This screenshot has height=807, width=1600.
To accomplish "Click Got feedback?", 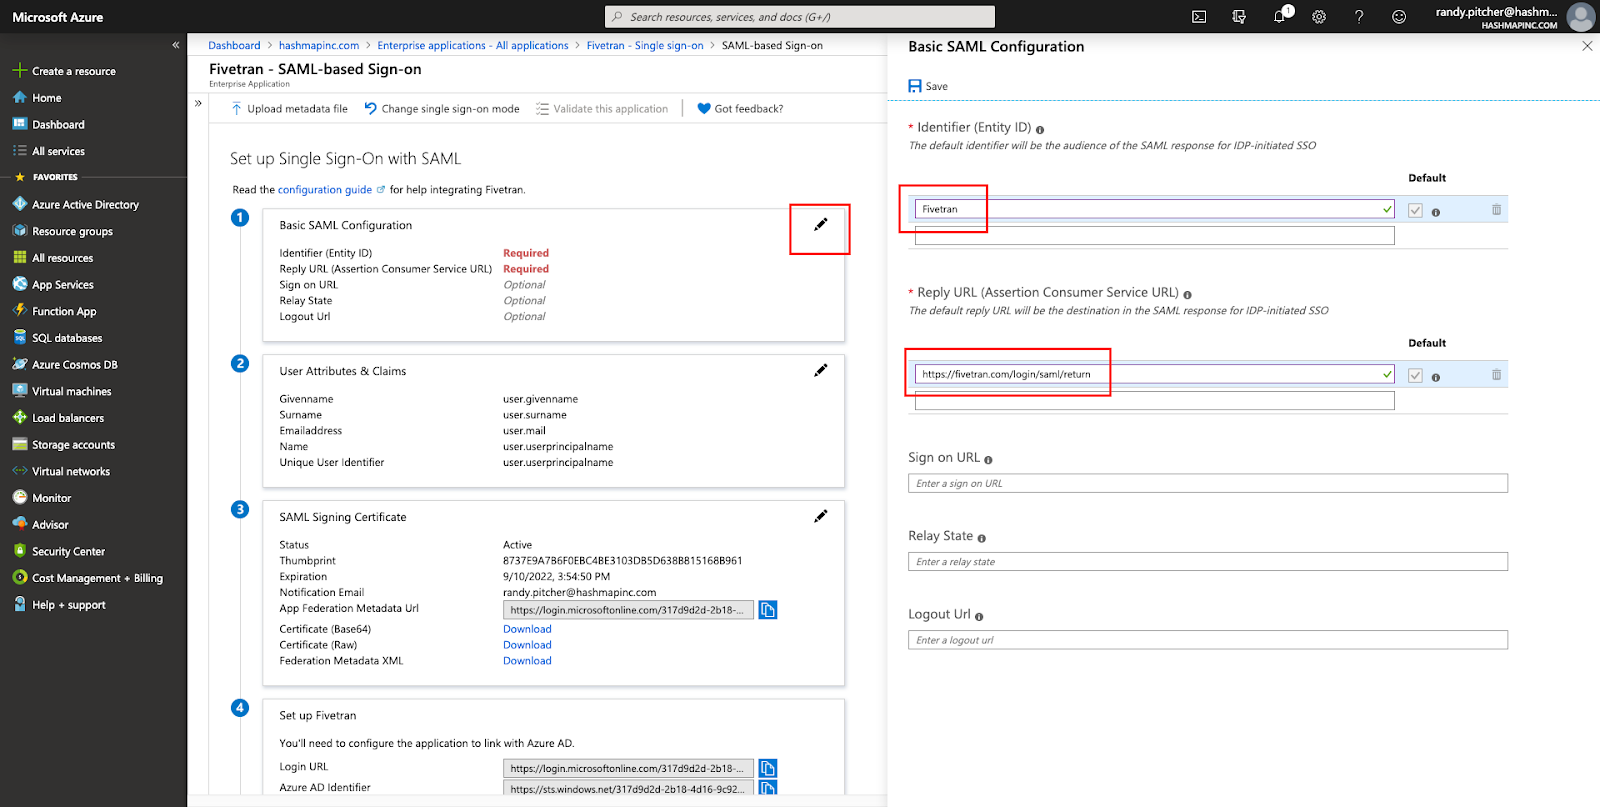I will pyautogui.click(x=740, y=109).
